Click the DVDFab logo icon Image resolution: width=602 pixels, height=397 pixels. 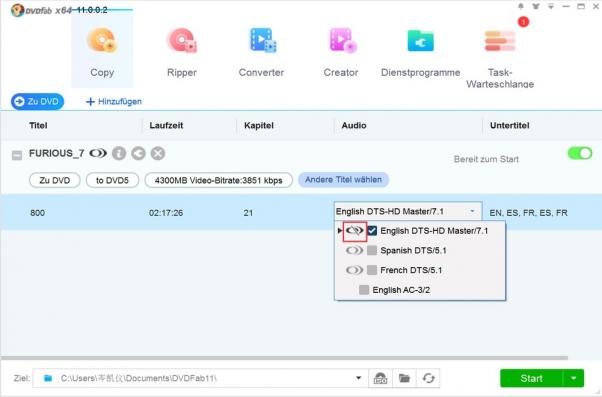[x=17, y=10]
